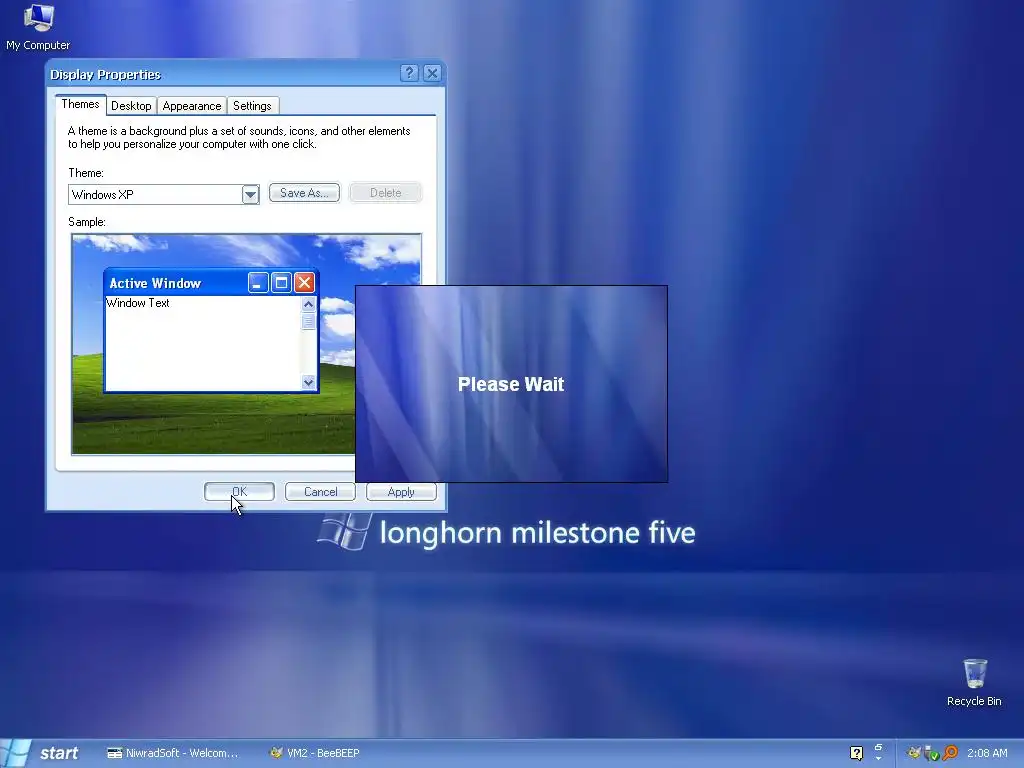Expand the Theme dropdown arrow
The image size is (1024, 768).
point(250,195)
